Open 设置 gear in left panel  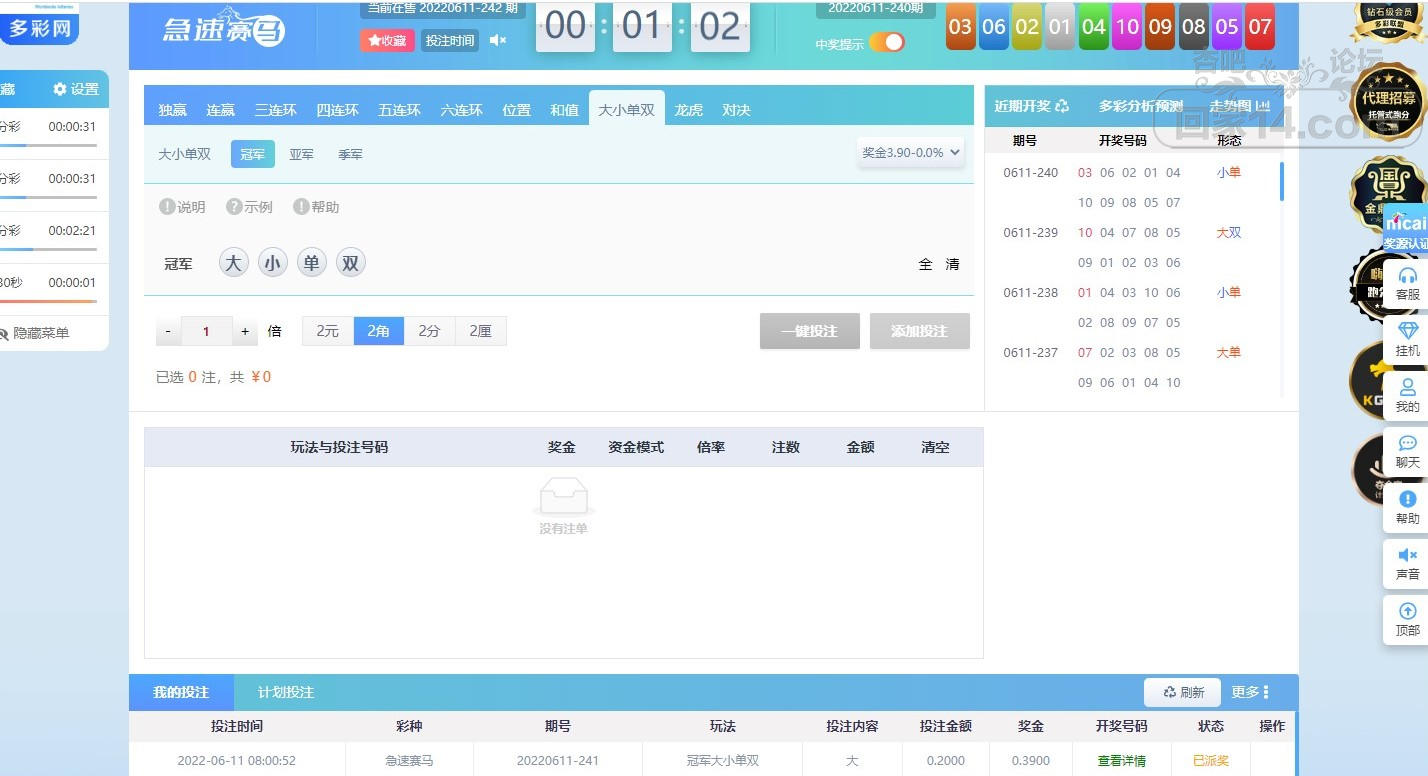(76, 89)
